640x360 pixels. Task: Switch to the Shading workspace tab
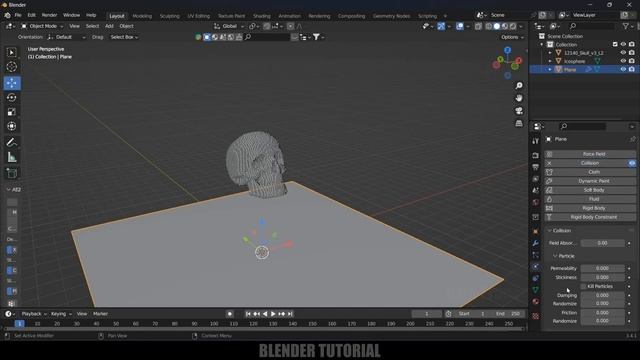click(262, 16)
